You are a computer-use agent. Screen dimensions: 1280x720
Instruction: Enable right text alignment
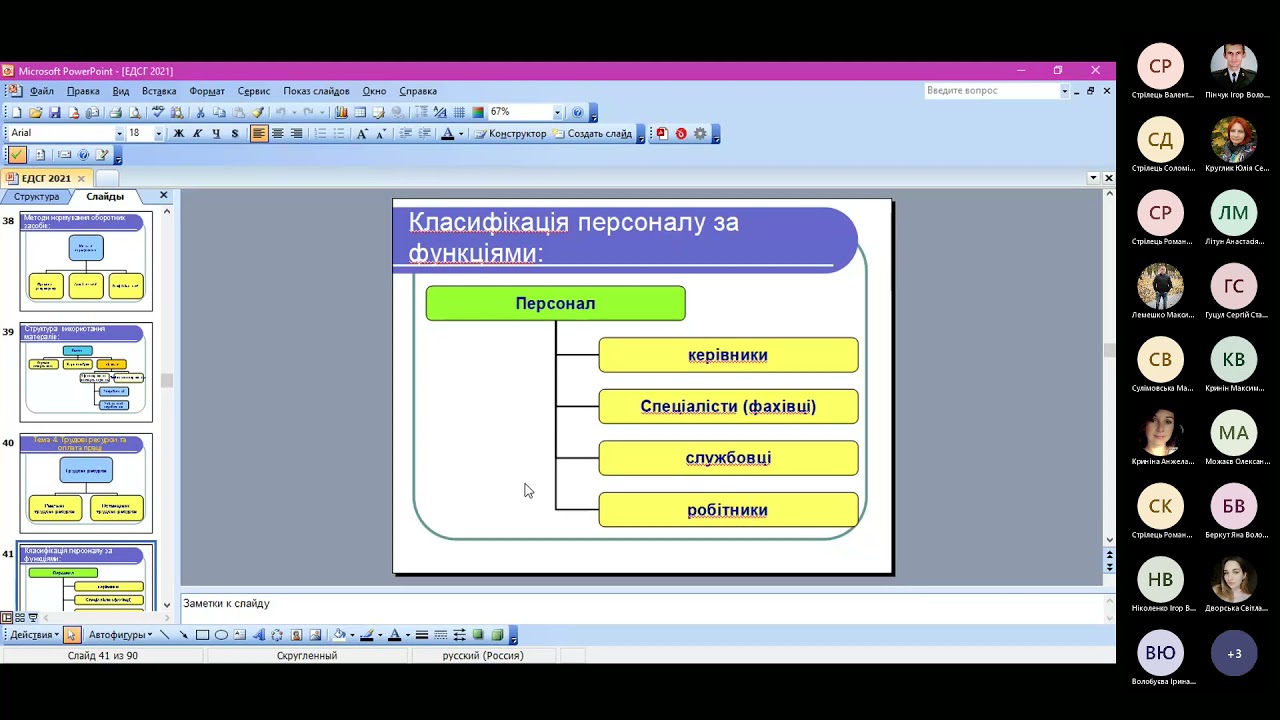pos(296,133)
